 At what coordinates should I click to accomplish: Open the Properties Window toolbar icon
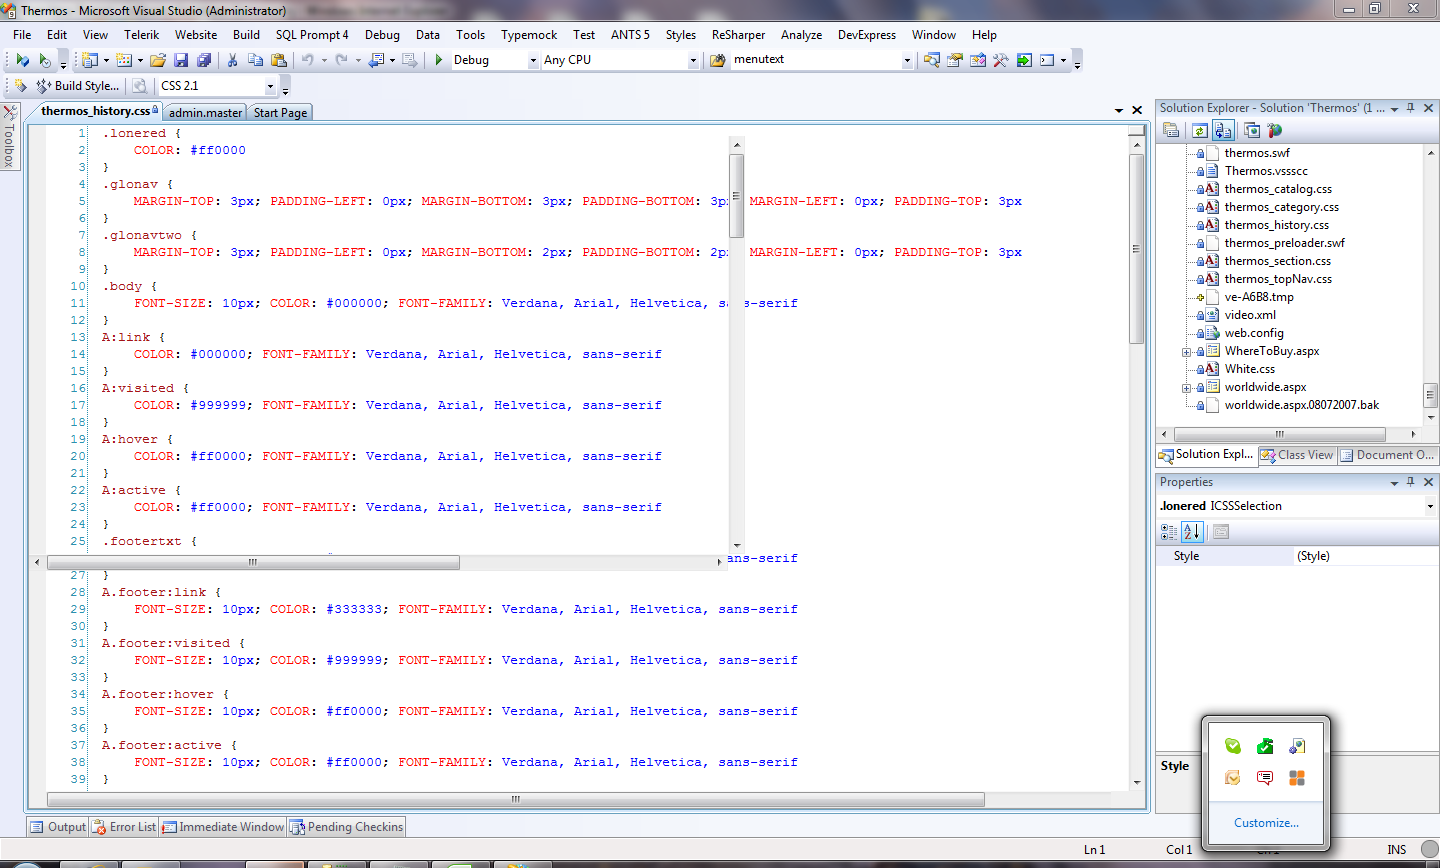955,60
